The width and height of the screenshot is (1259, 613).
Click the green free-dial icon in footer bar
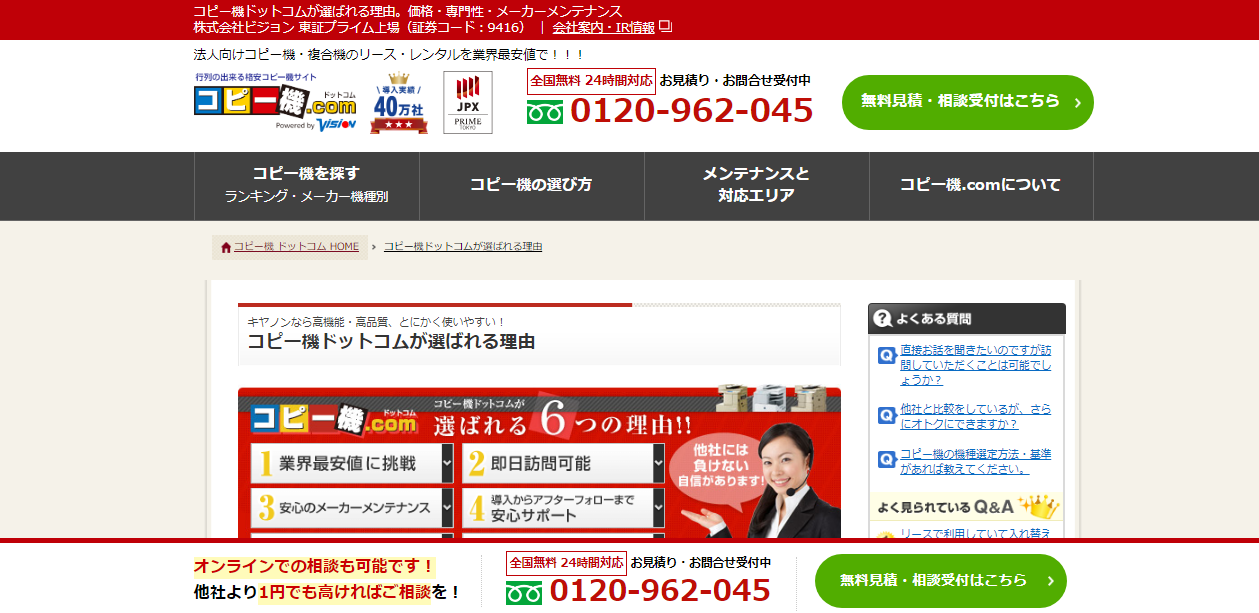pyautogui.click(x=523, y=591)
